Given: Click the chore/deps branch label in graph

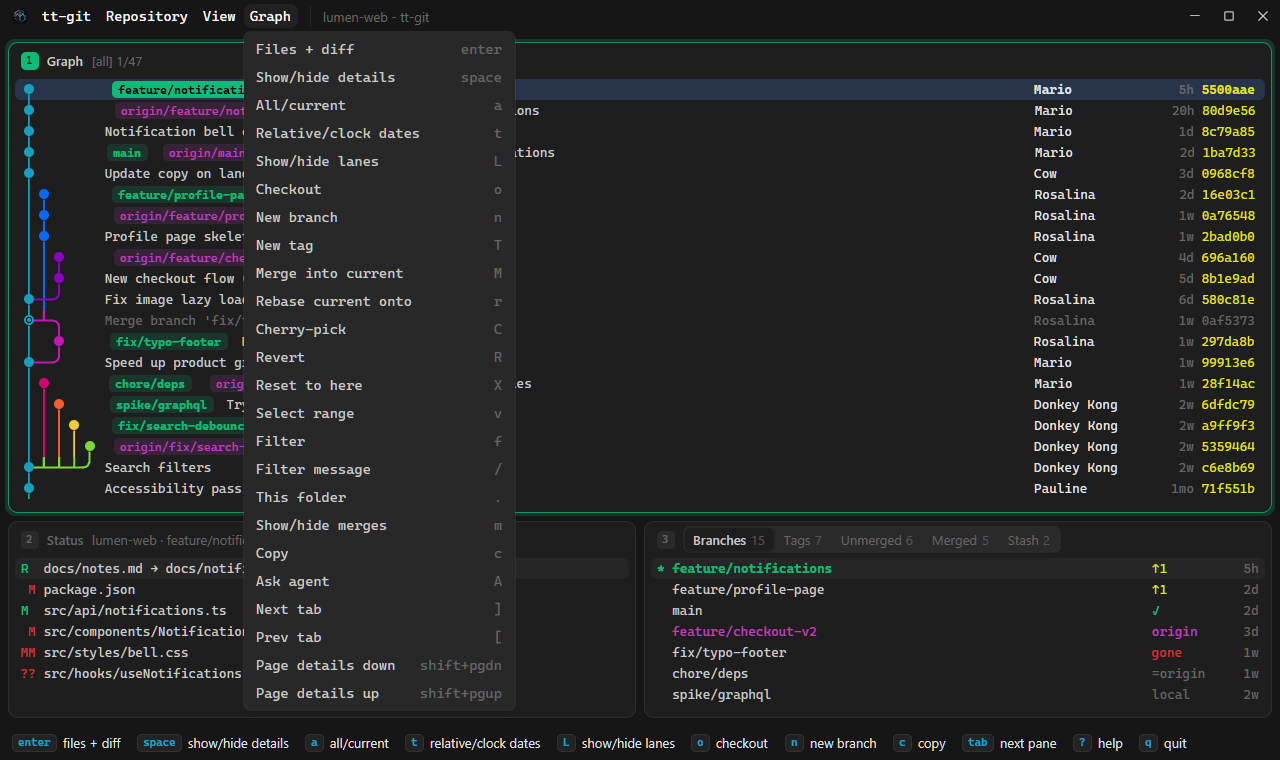Looking at the screenshot, I should pos(150,384).
